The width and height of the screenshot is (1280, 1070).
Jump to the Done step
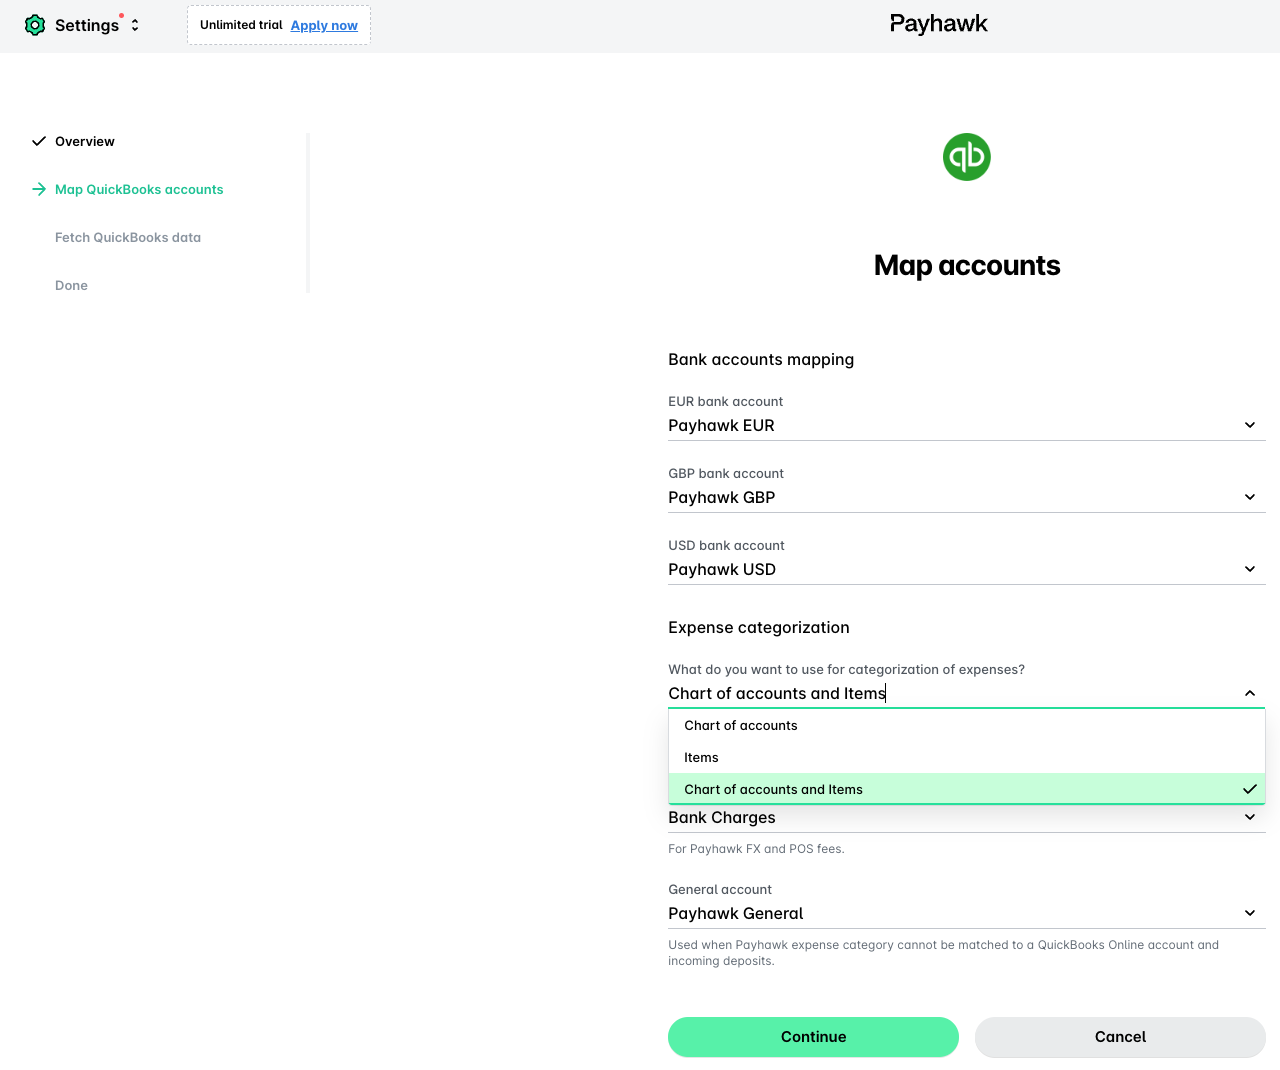pos(71,285)
